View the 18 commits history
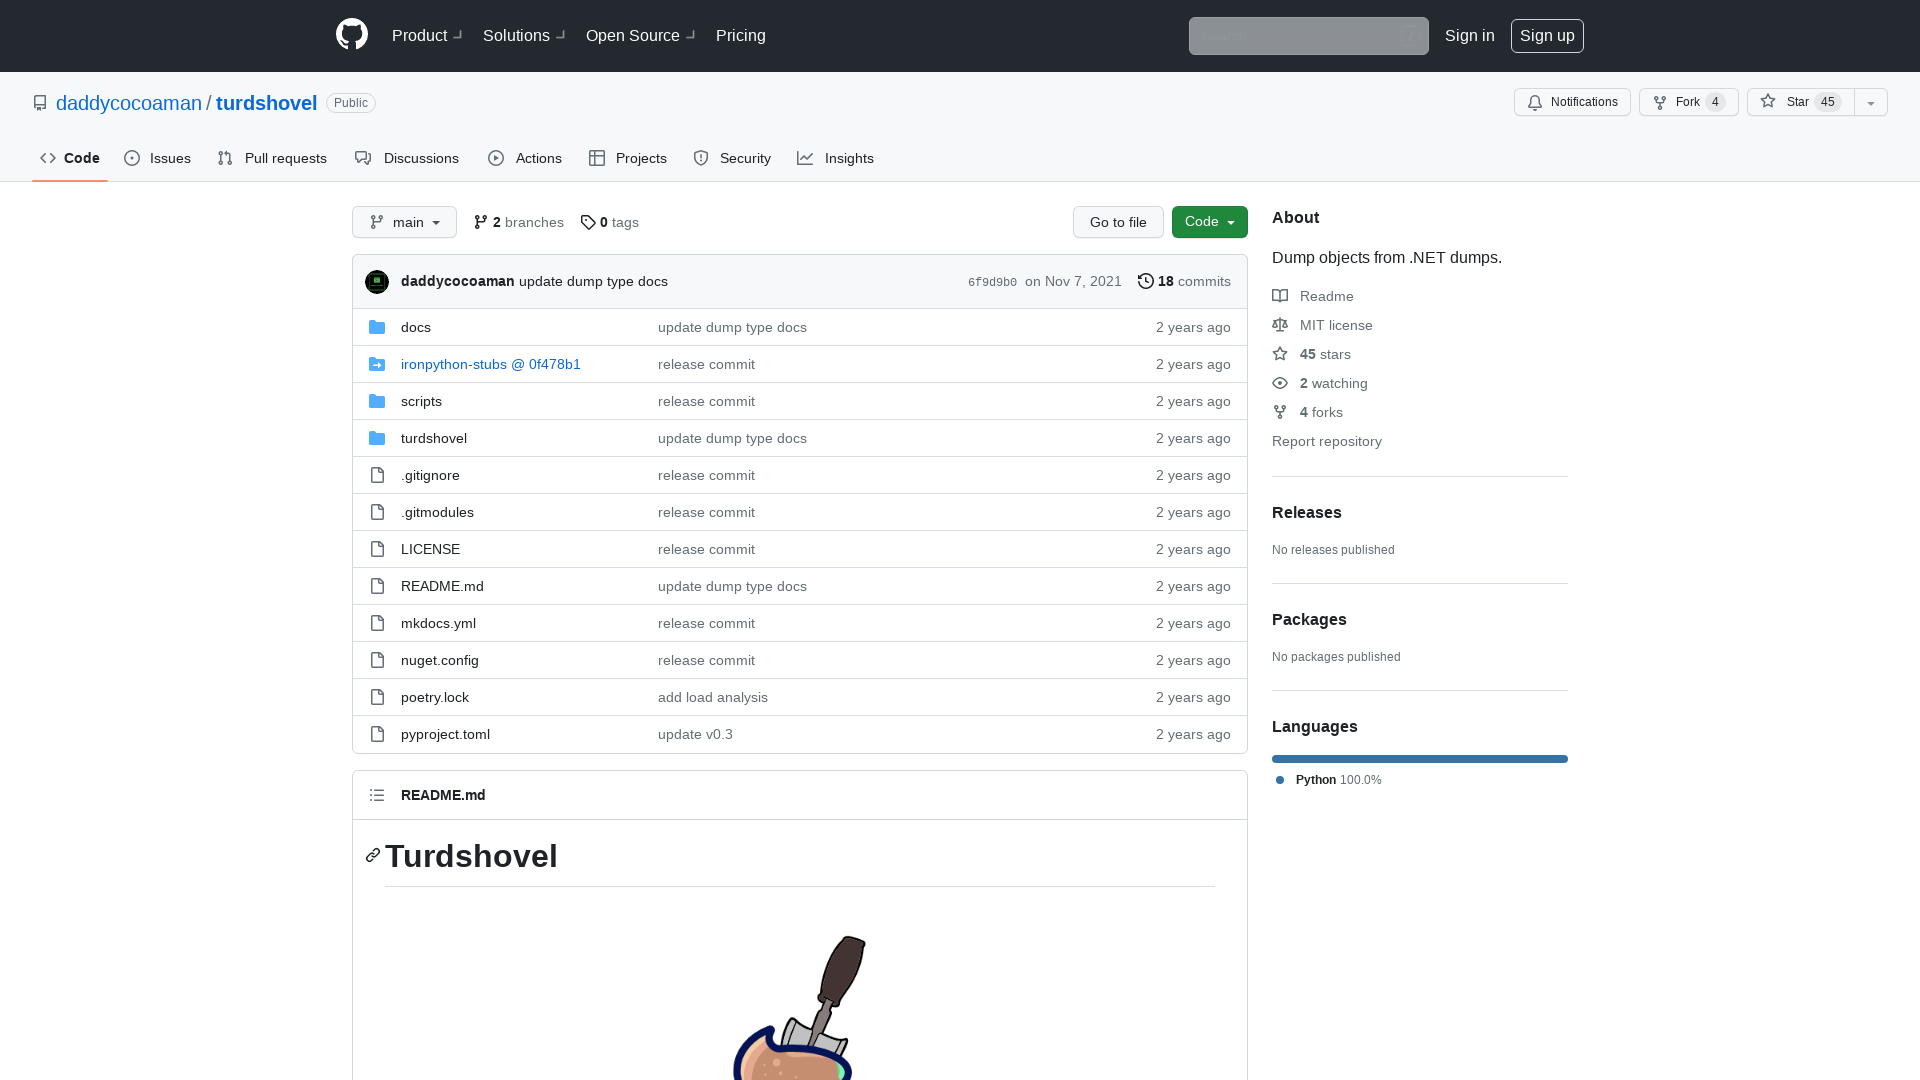Viewport: 1920px width, 1080px height. (x=1184, y=281)
